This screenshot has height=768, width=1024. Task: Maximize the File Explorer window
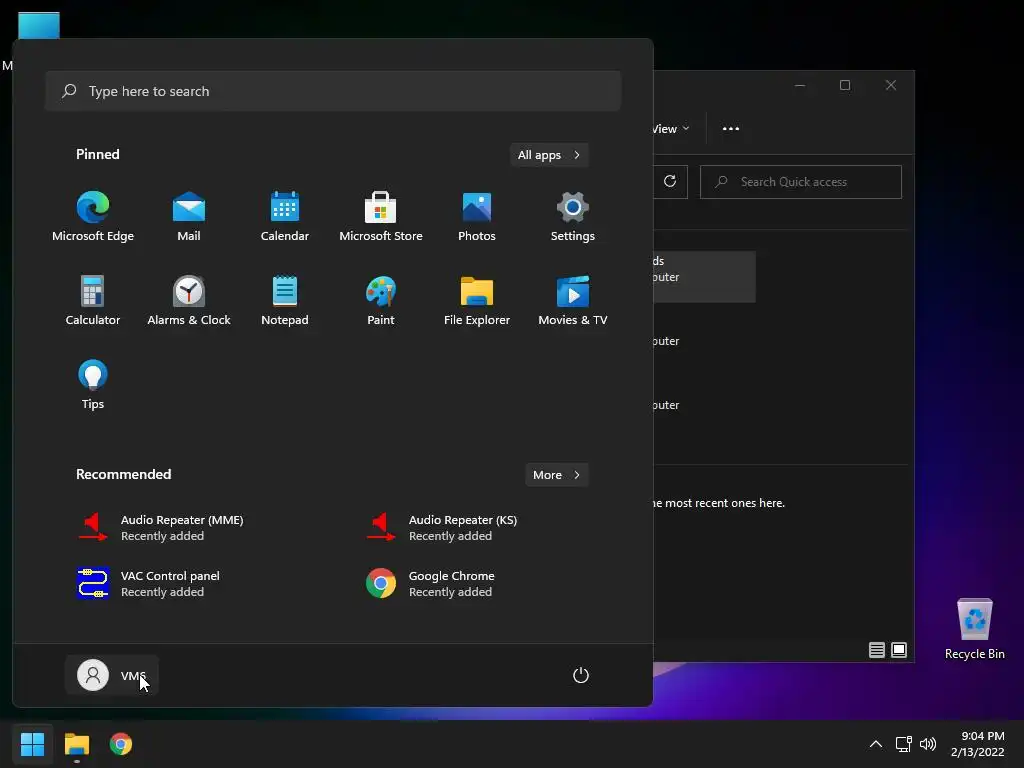coord(845,85)
